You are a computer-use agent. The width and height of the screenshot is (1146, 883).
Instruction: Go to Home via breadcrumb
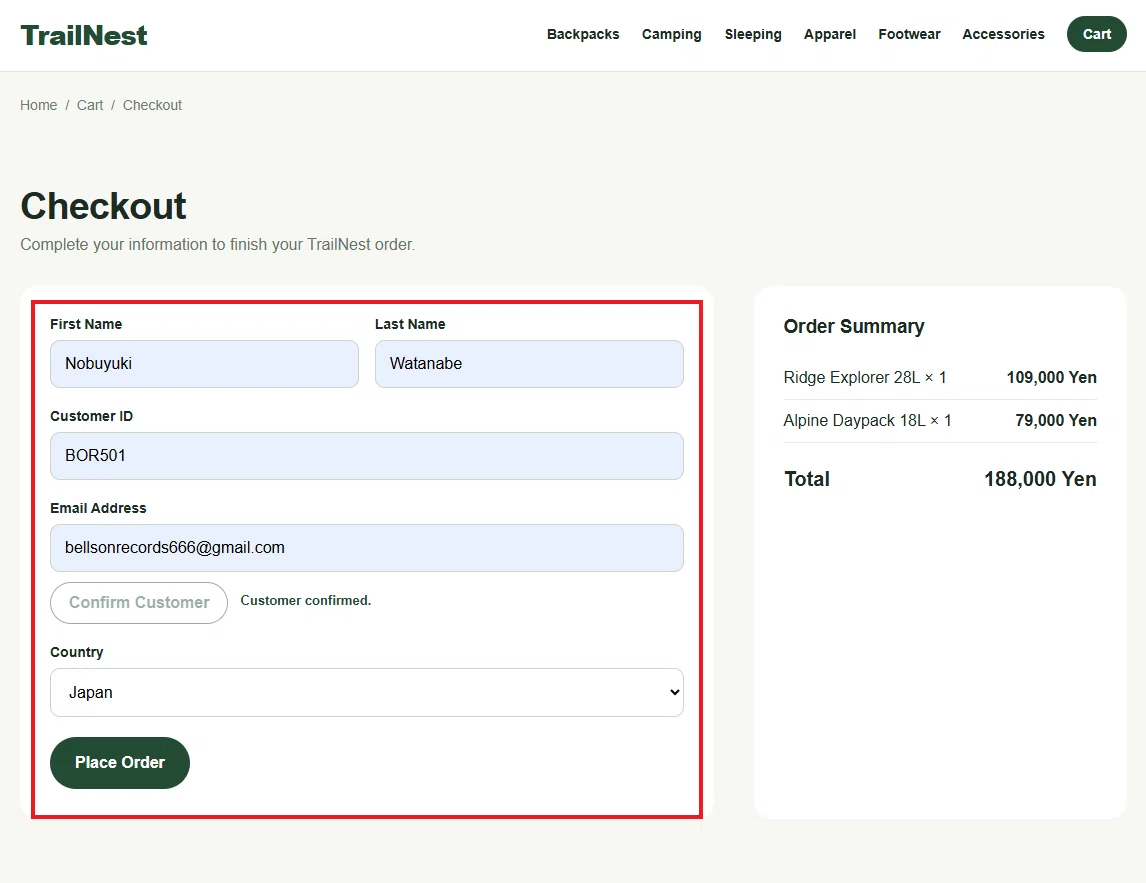[x=39, y=105]
